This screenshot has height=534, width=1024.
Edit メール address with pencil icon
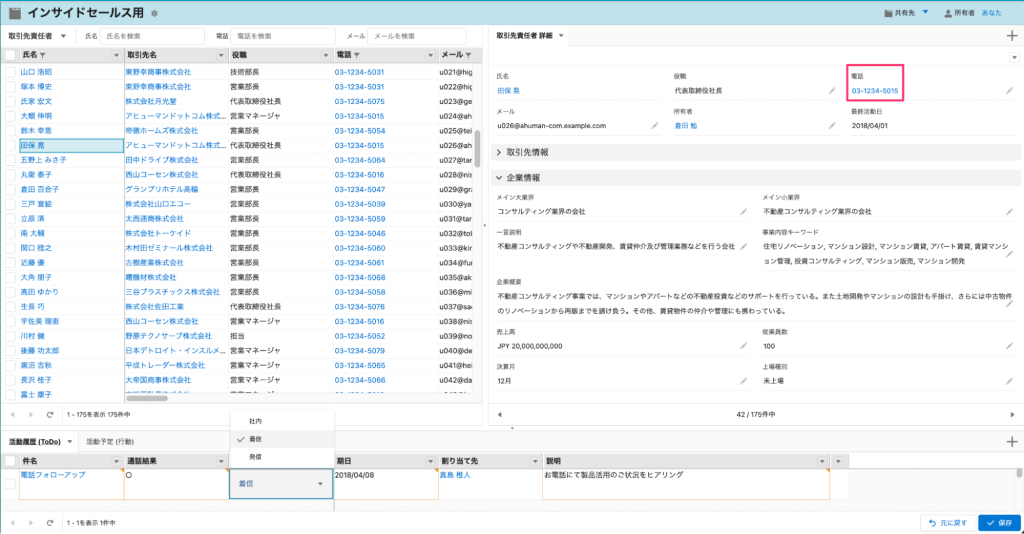click(654, 125)
